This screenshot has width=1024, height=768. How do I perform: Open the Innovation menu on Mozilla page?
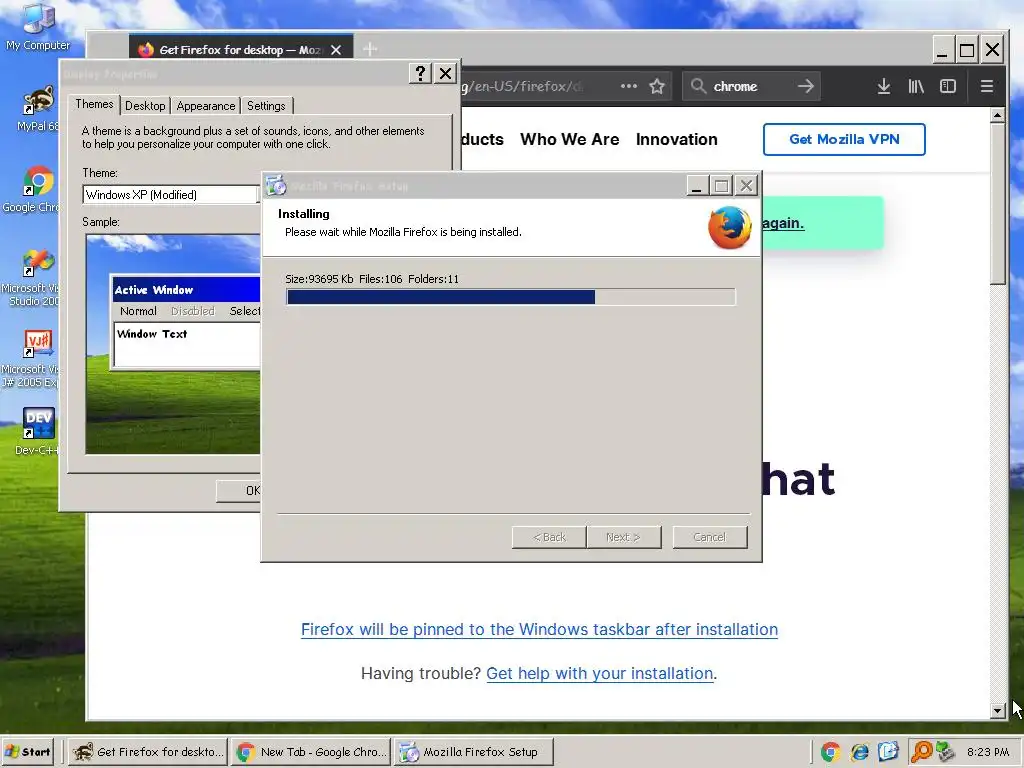pyautogui.click(x=677, y=139)
